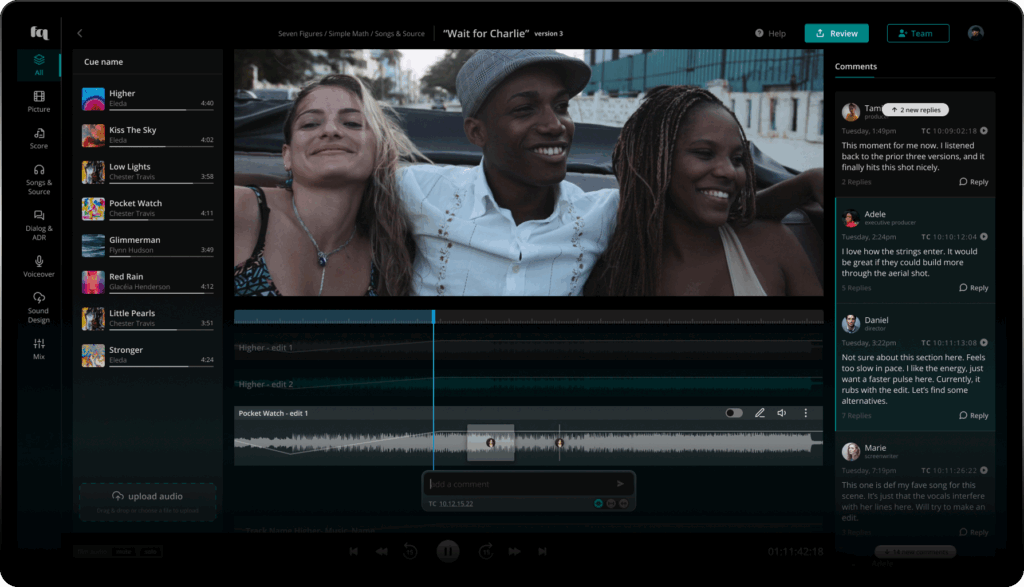Expand the 7 Replies on Daniel's comment
The height and width of the screenshot is (587, 1024).
pyautogui.click(x=856, y=415)
